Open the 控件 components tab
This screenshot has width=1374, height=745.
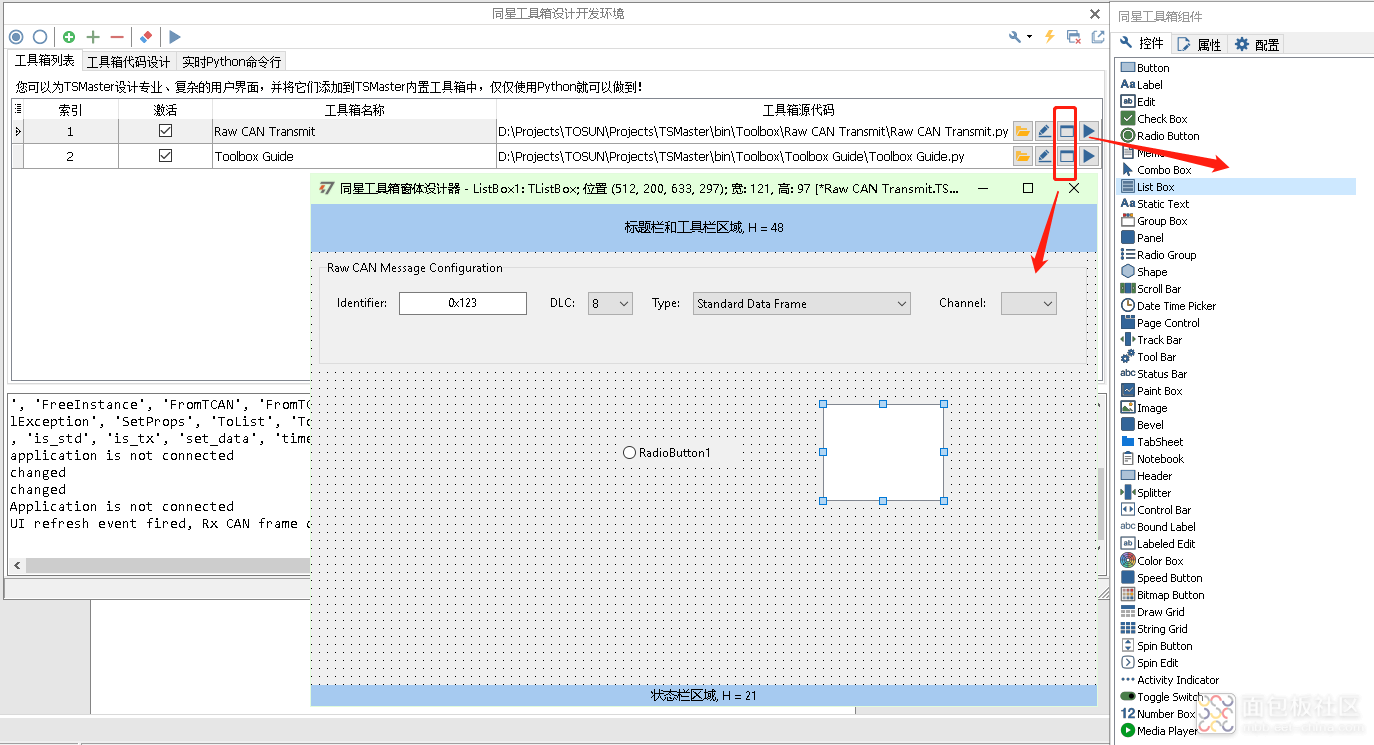(x=1141, y=43)
